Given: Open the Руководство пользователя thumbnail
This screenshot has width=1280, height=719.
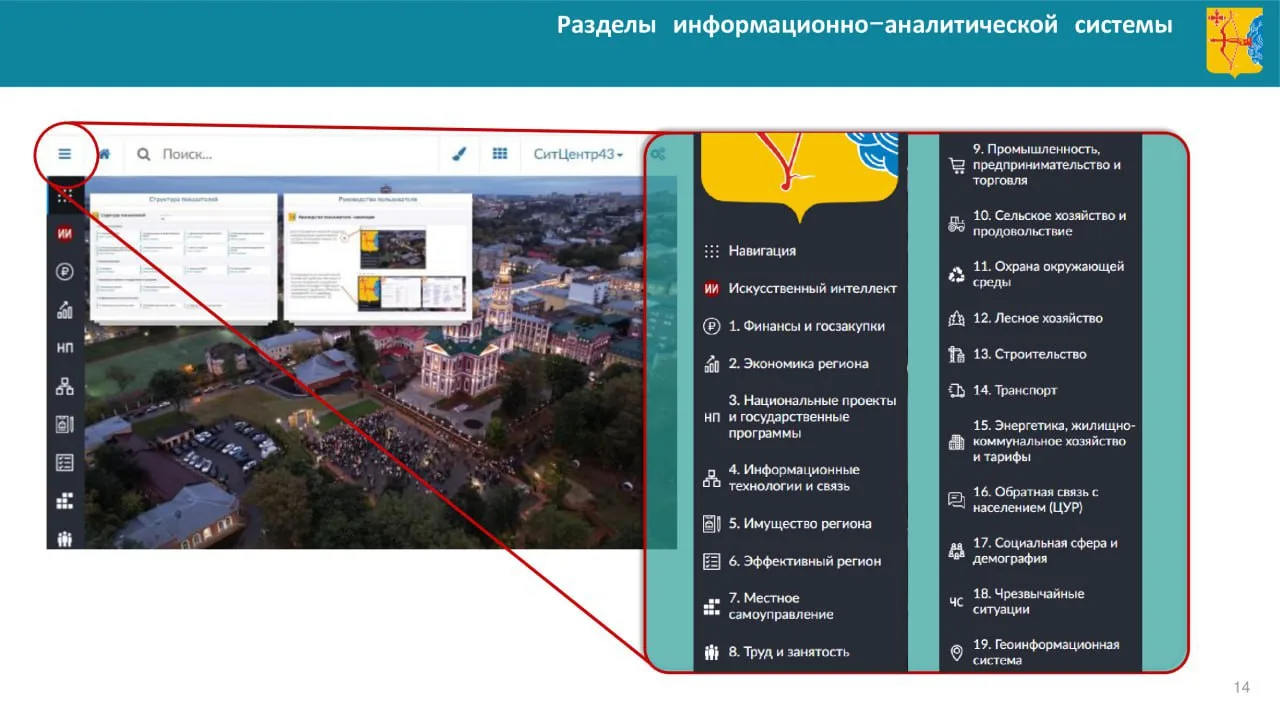Looking at the screenshot, I should pyautogui.click(x=377, y=256).
